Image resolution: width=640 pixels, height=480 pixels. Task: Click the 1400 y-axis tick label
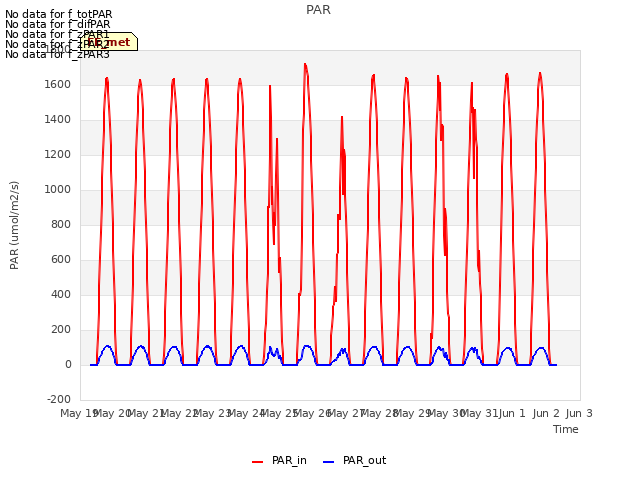58,120
